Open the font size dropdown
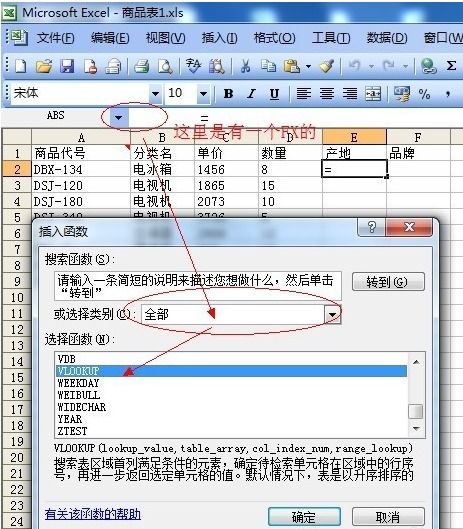The height and width of the screenshot is (529, 463). click(203, 93)
